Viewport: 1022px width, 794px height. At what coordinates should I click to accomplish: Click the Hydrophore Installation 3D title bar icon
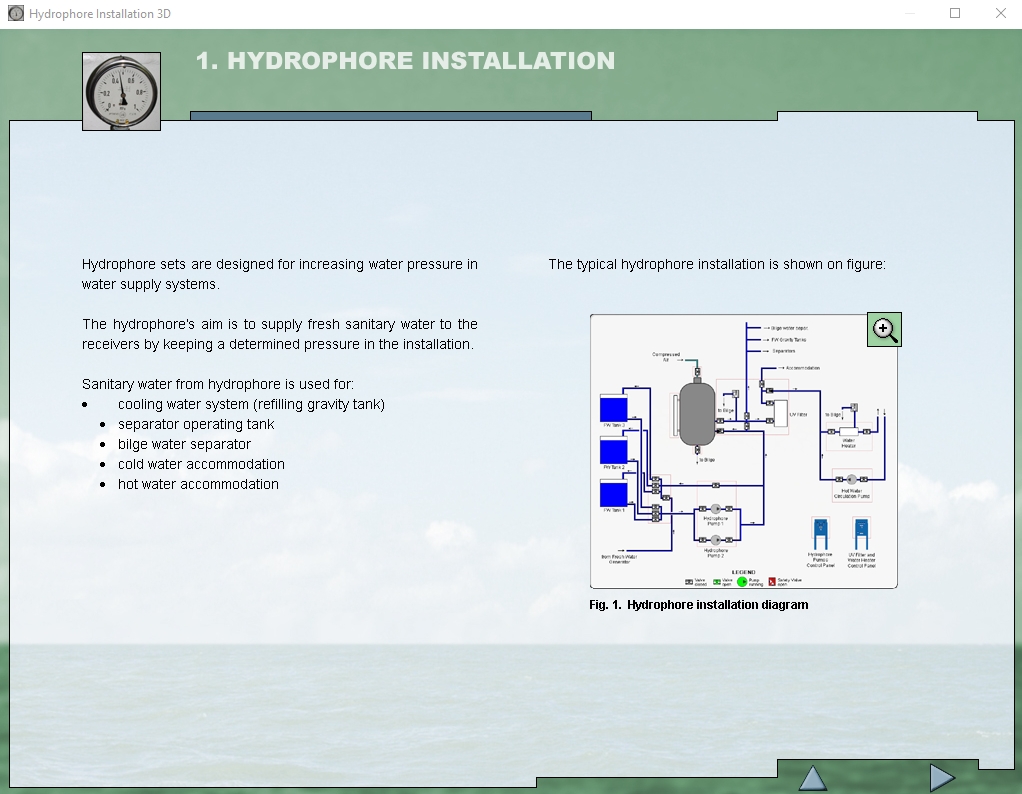(16, 13)
